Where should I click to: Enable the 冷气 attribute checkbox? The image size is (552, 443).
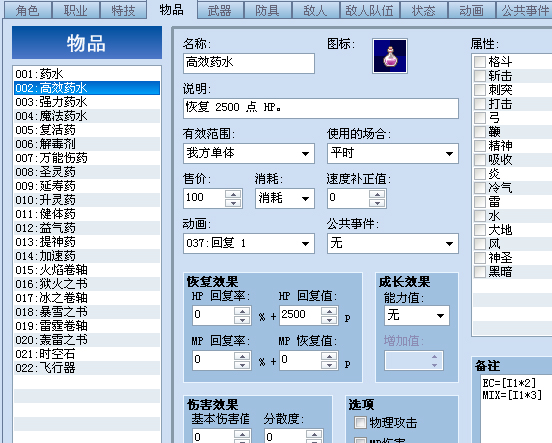[479, 188]
